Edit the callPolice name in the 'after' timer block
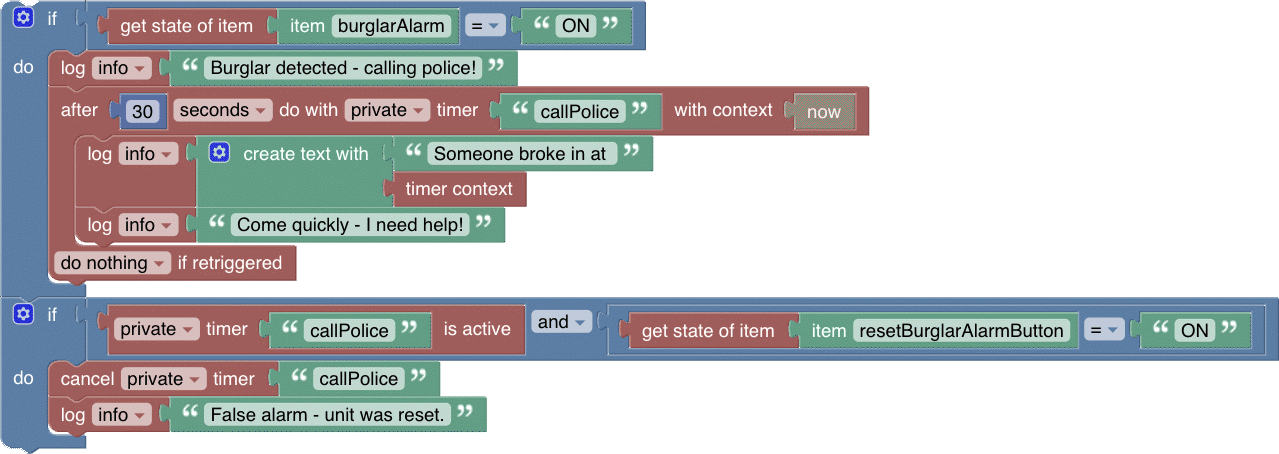Screen dimensions: 1279x454 pos(579,112)
